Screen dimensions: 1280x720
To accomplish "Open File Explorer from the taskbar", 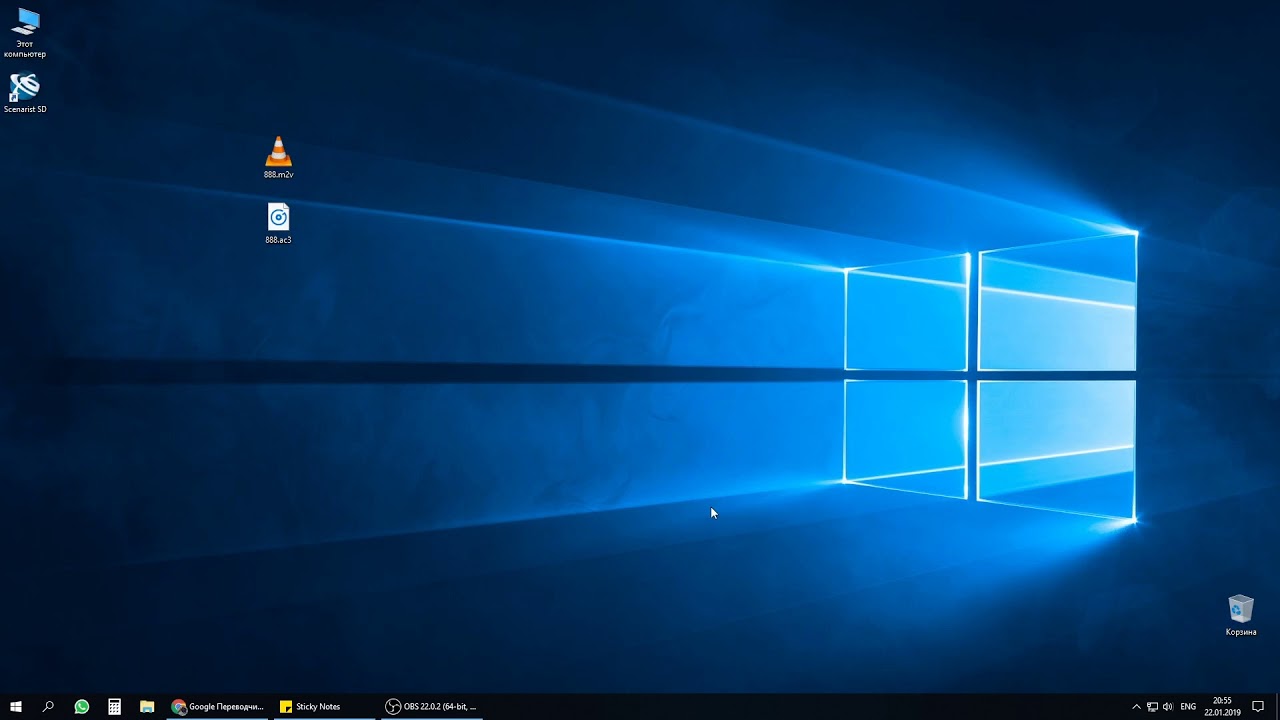I will point(147,706).
